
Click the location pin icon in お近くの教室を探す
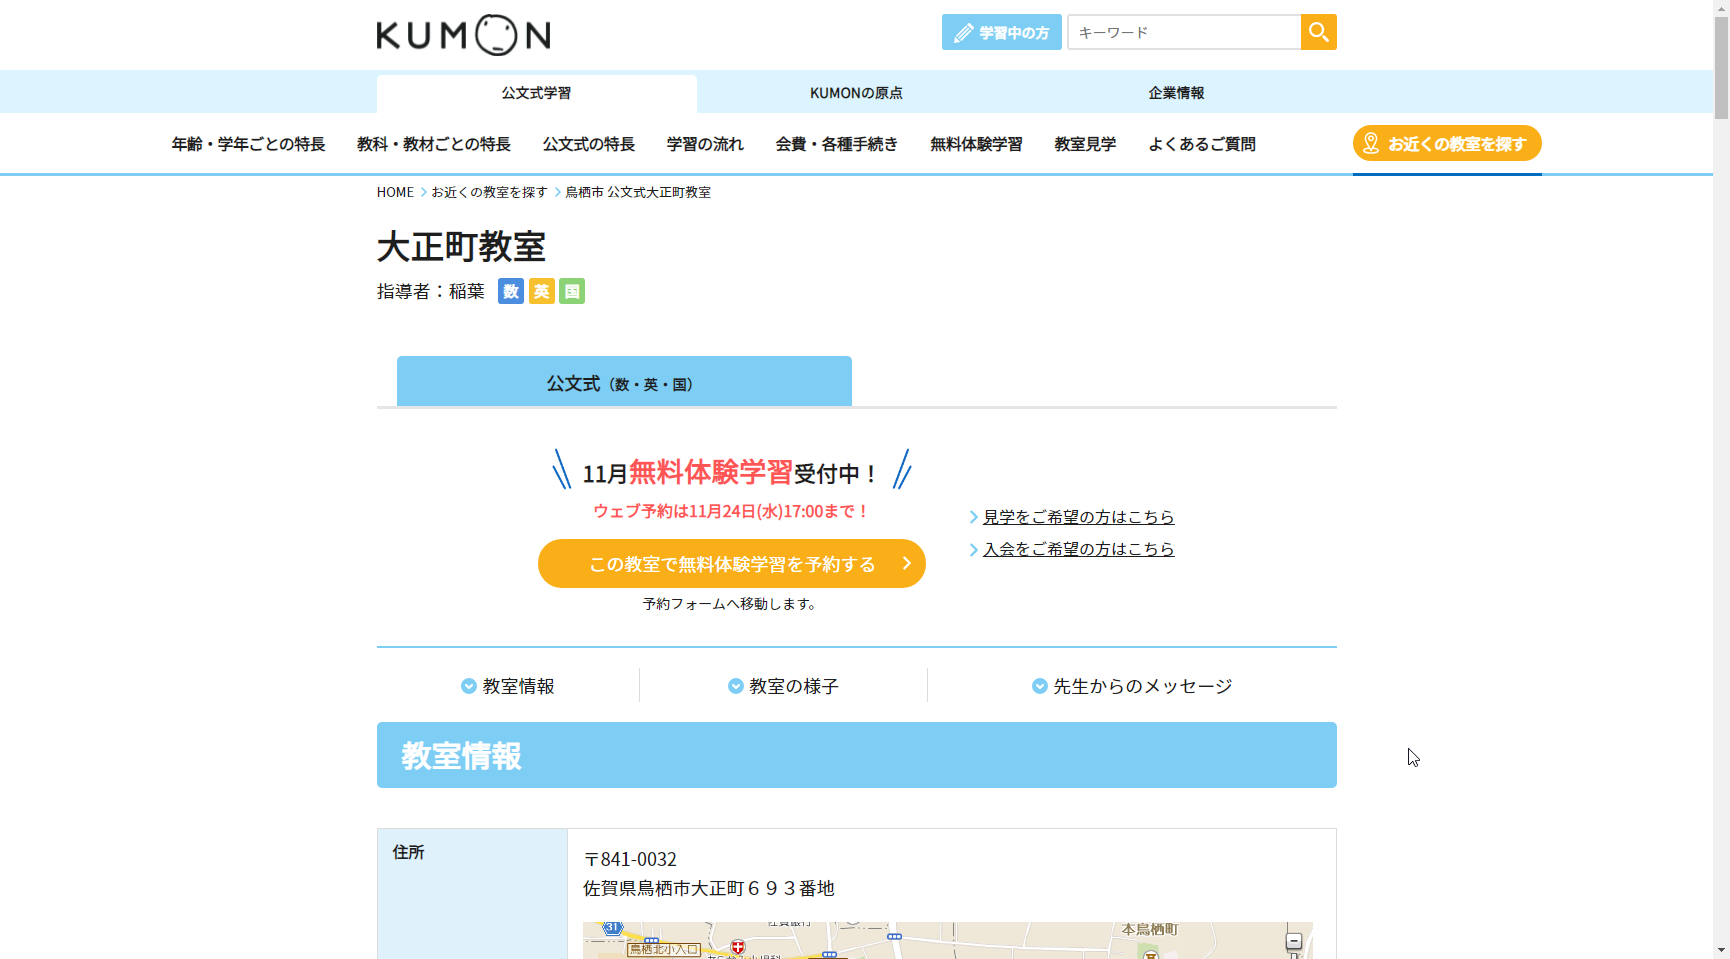tap(1371, 143)
